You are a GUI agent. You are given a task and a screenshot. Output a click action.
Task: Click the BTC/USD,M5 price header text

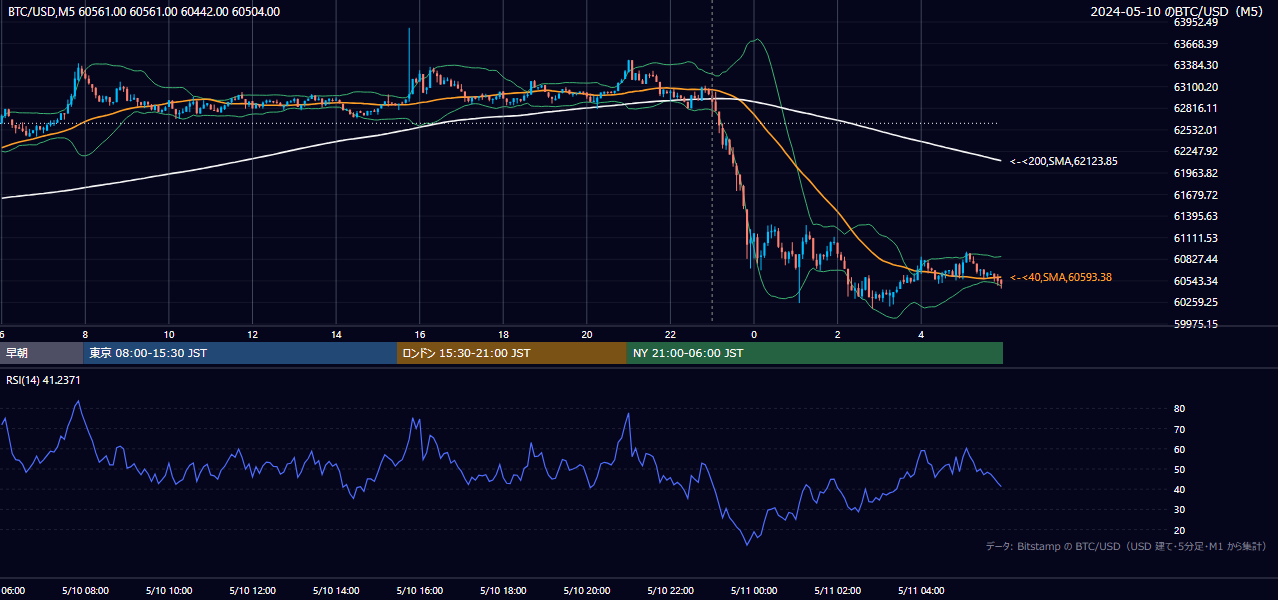pyautogui.click(x=144, y=12)
